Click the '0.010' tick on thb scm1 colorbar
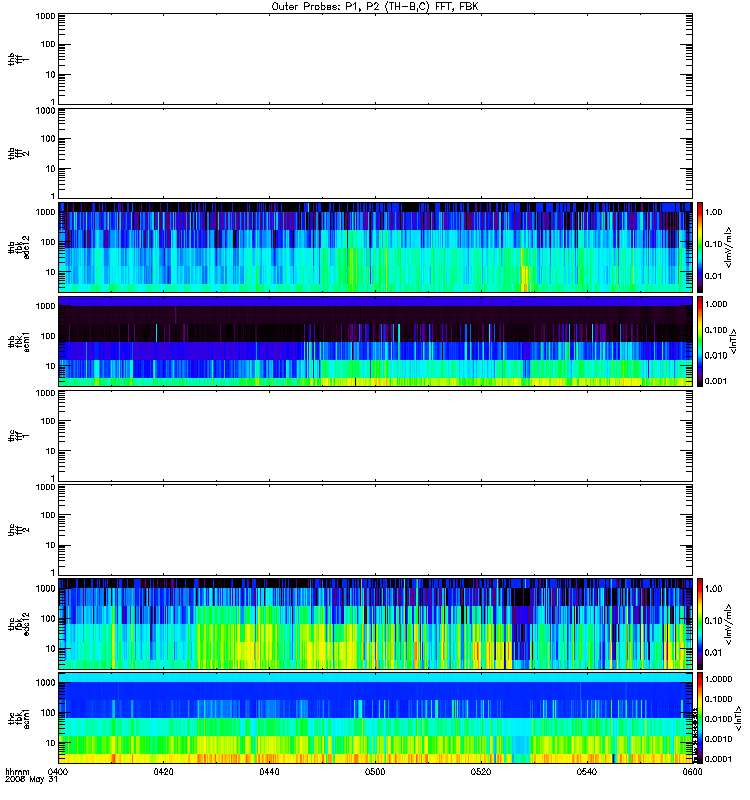 pos(716,355)
